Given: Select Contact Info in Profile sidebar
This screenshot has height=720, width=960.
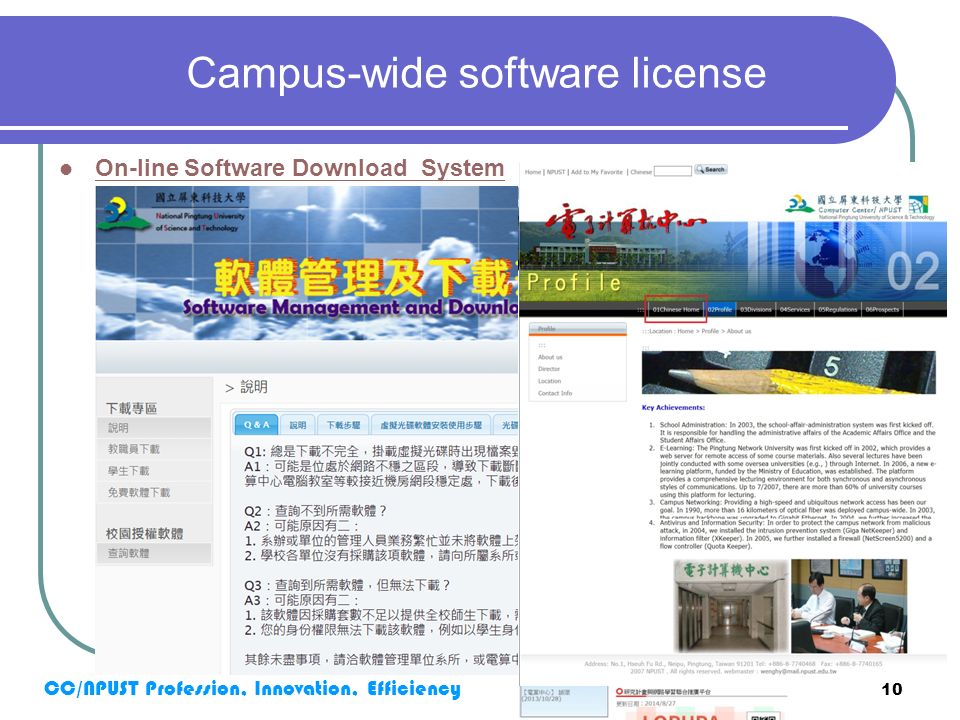Looking at the screenshot, I should 555,393.
